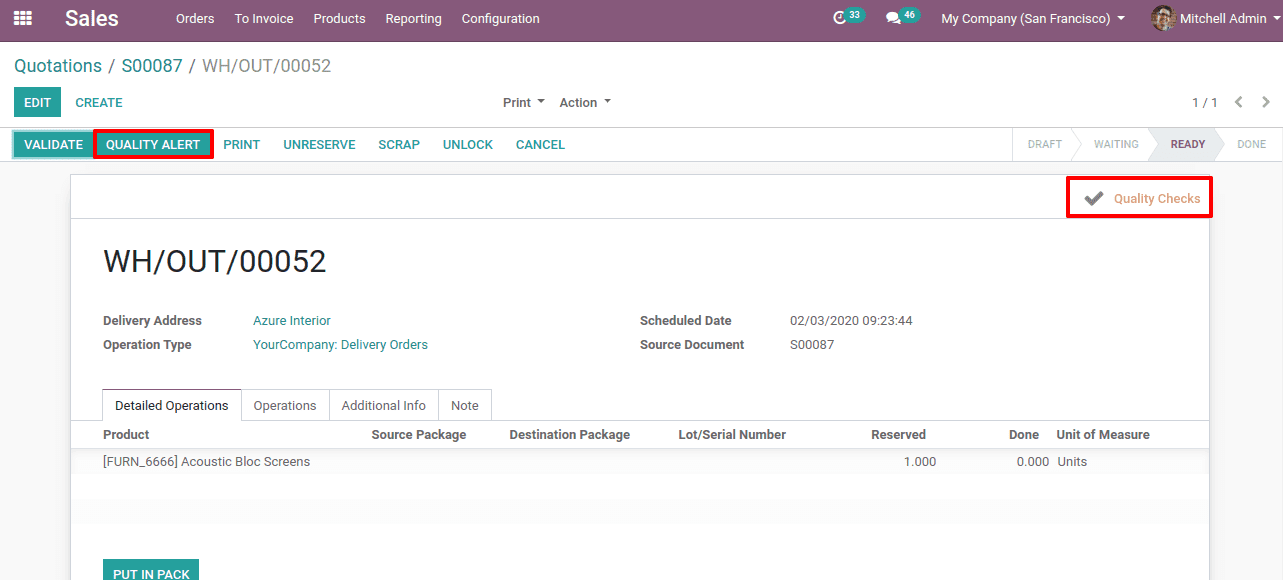Click the Source Package column header
The image size is (1283, 580).
[x=419, y=435]
